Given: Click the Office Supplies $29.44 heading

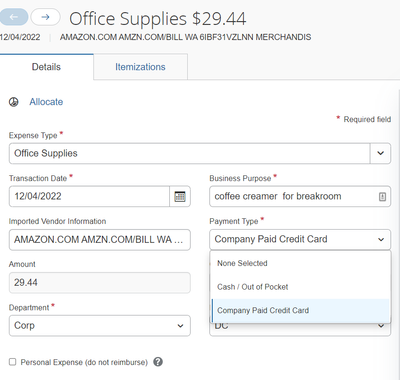Looking at the screenshot, I should click(x=158, y=18).
